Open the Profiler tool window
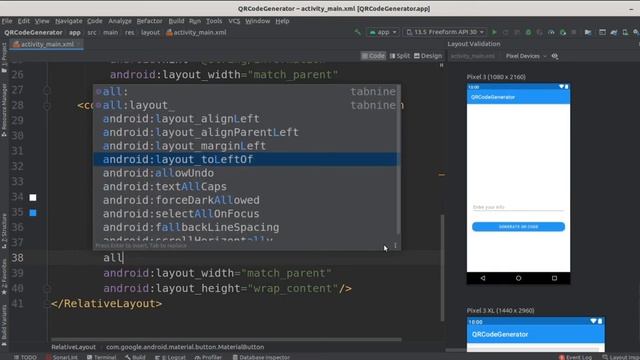 pyautogui.click(x=208, y=357)
